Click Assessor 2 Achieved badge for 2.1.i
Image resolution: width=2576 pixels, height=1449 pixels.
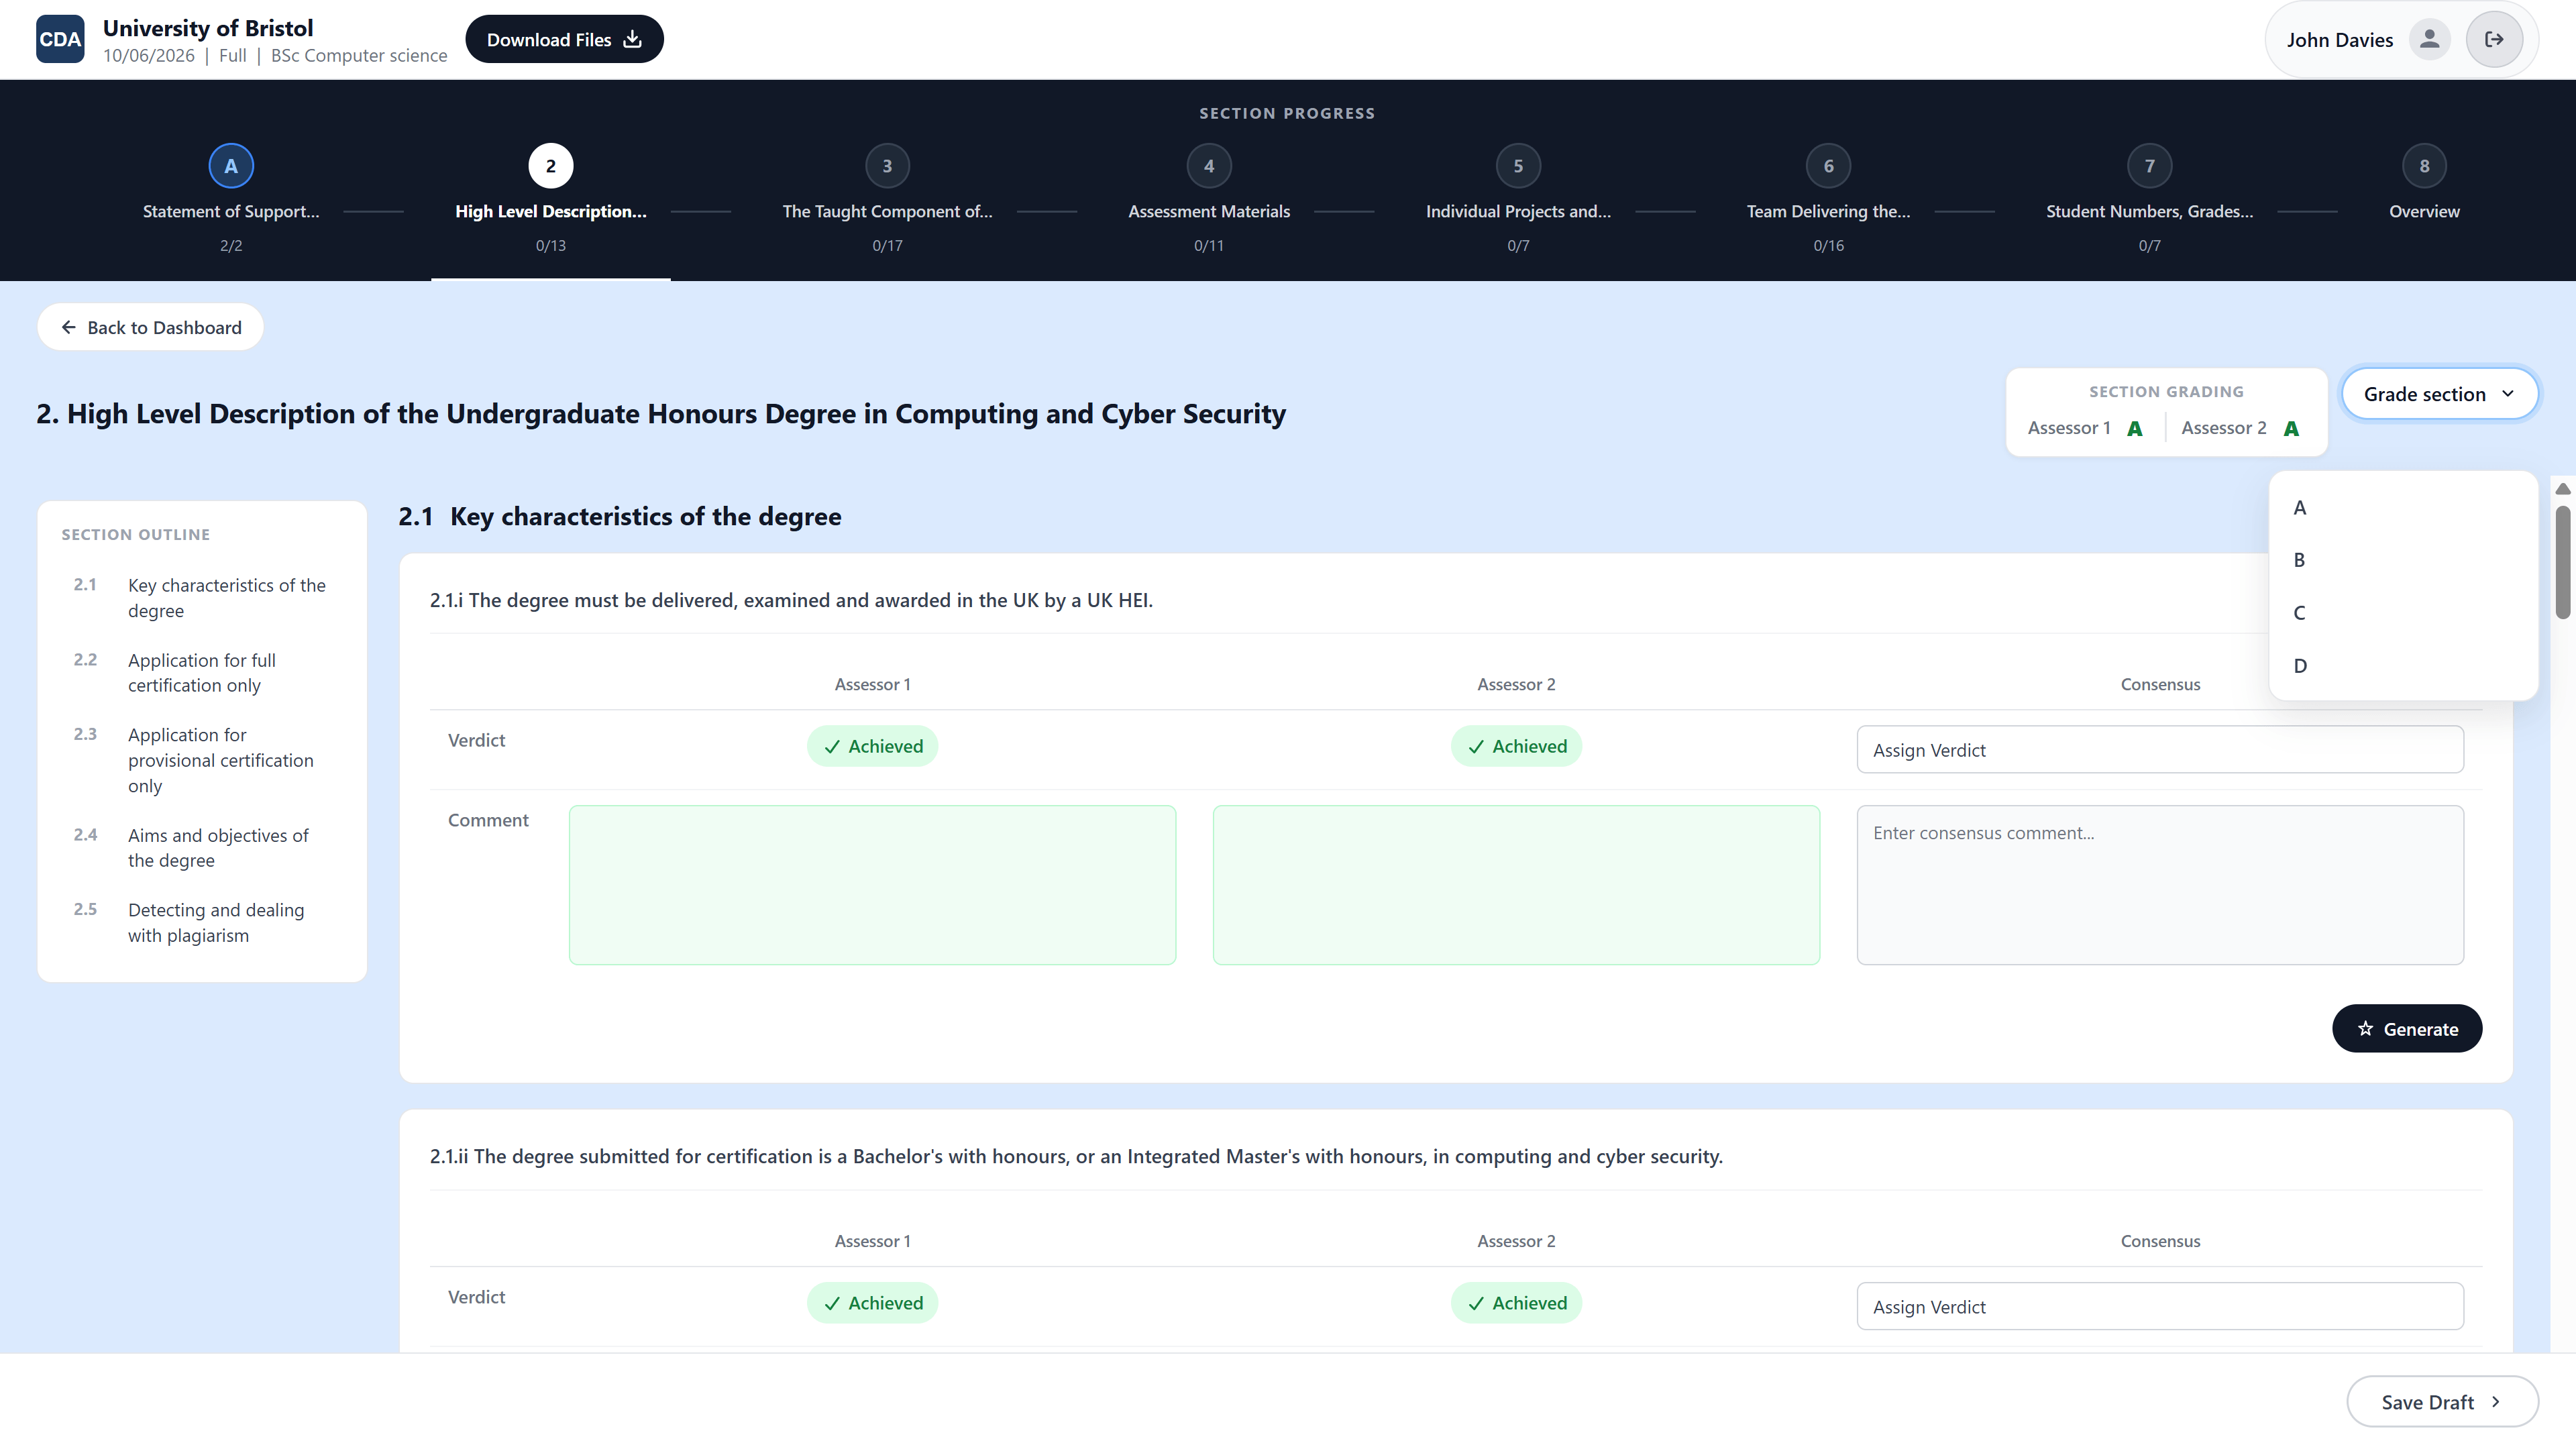1516,746
